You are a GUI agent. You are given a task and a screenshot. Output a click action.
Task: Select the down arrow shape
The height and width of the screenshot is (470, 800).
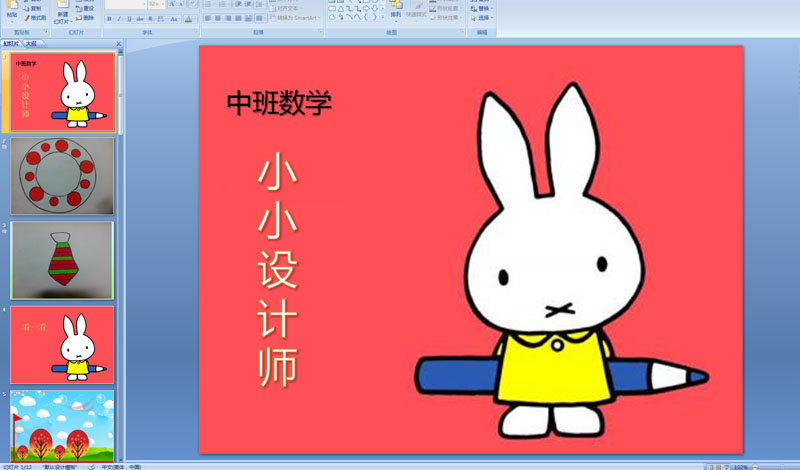(374, 9)
